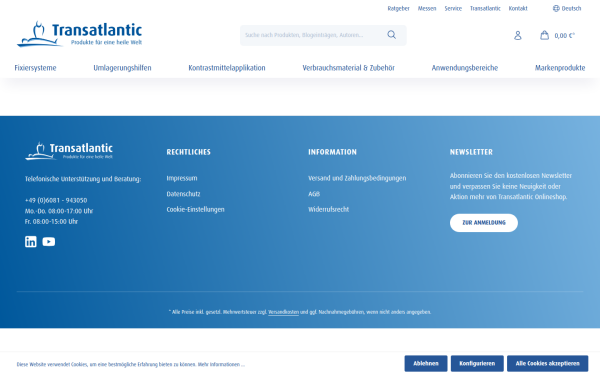The width and height of the screenshot is (600, 375).
Task: Click the Konfigurieren cookie button
Action: [477, 364]
